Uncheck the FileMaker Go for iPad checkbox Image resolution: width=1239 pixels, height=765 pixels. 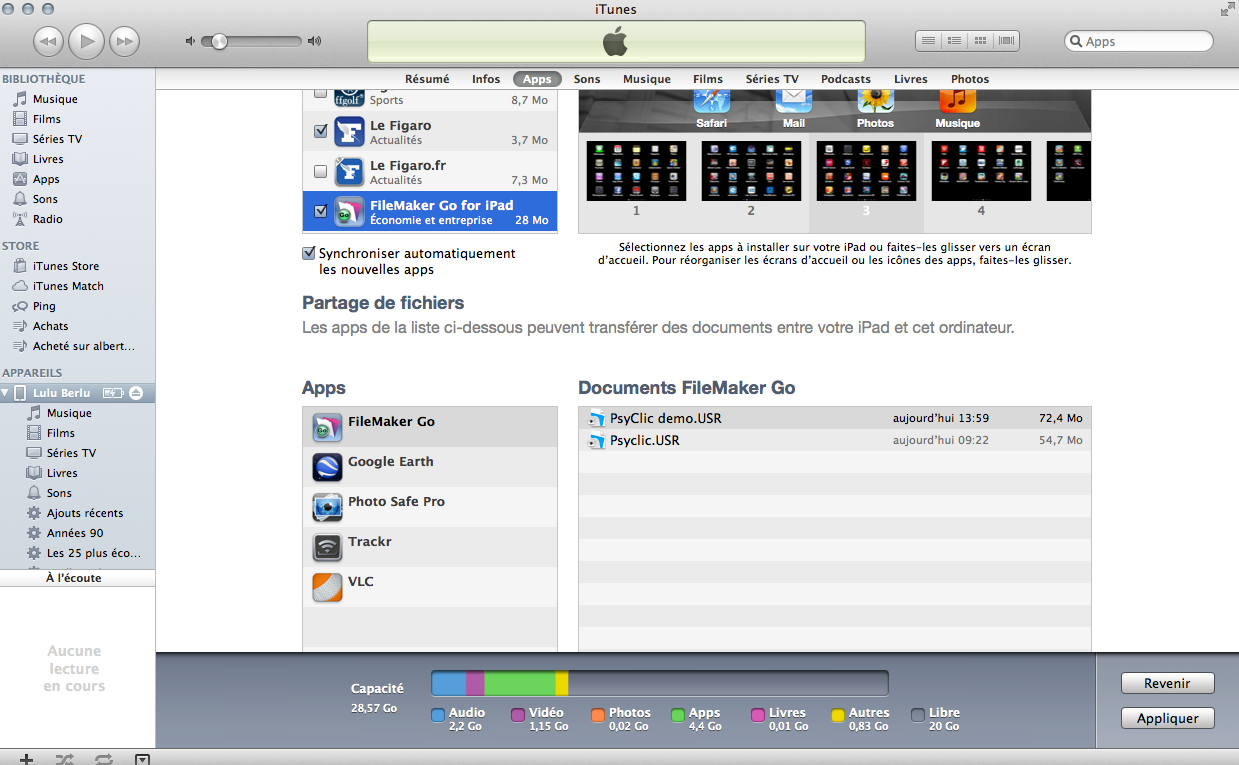coord(320,211)
